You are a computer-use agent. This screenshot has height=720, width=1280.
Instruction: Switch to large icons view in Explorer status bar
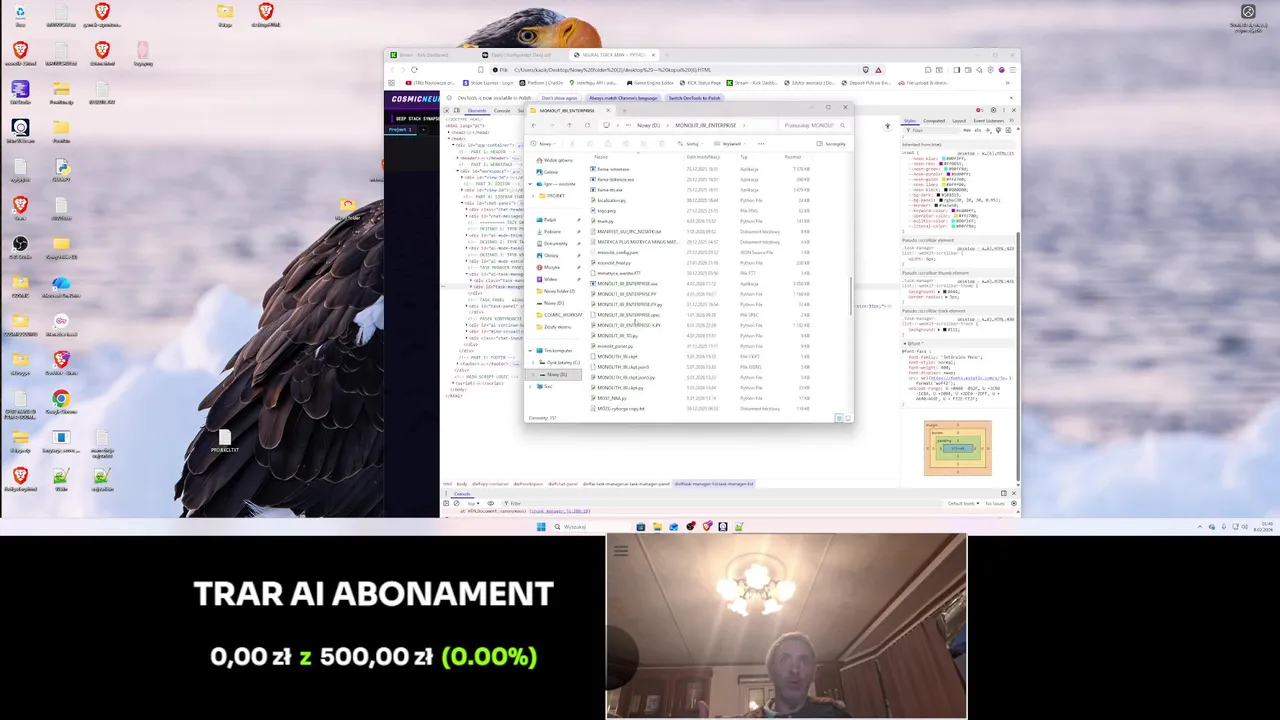(848, 418)
